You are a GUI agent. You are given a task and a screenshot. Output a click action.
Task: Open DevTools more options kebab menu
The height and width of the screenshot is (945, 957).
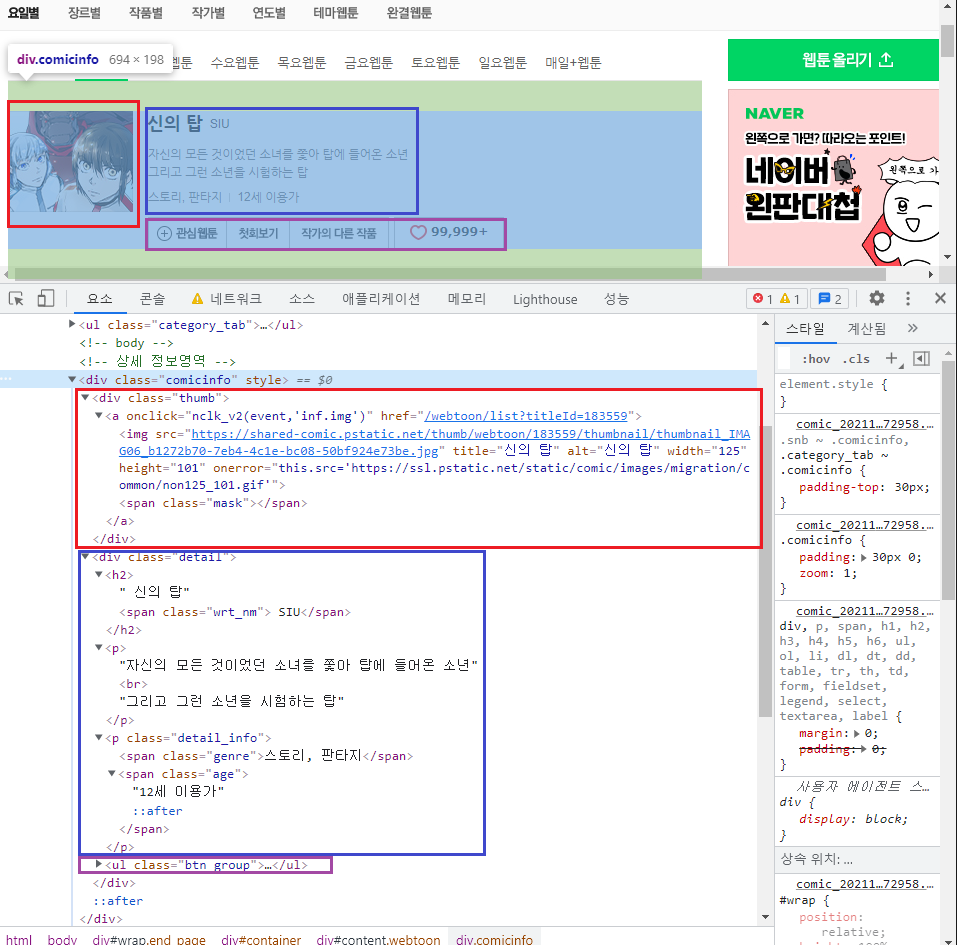click(908, 299)
